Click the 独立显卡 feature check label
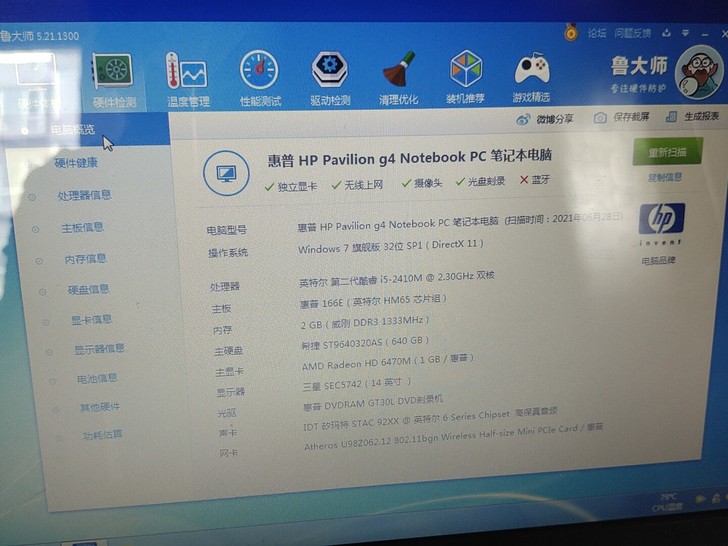The height and width of the screenshot is (546, 728). click(291, 187)
